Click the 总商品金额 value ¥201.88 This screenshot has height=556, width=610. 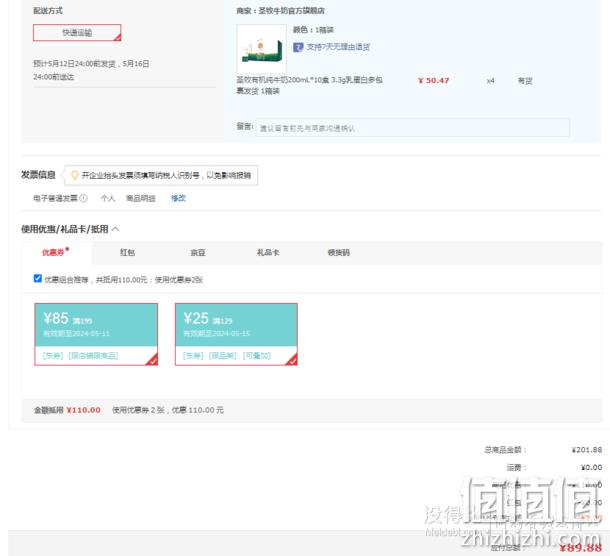[x=587, y=450]
